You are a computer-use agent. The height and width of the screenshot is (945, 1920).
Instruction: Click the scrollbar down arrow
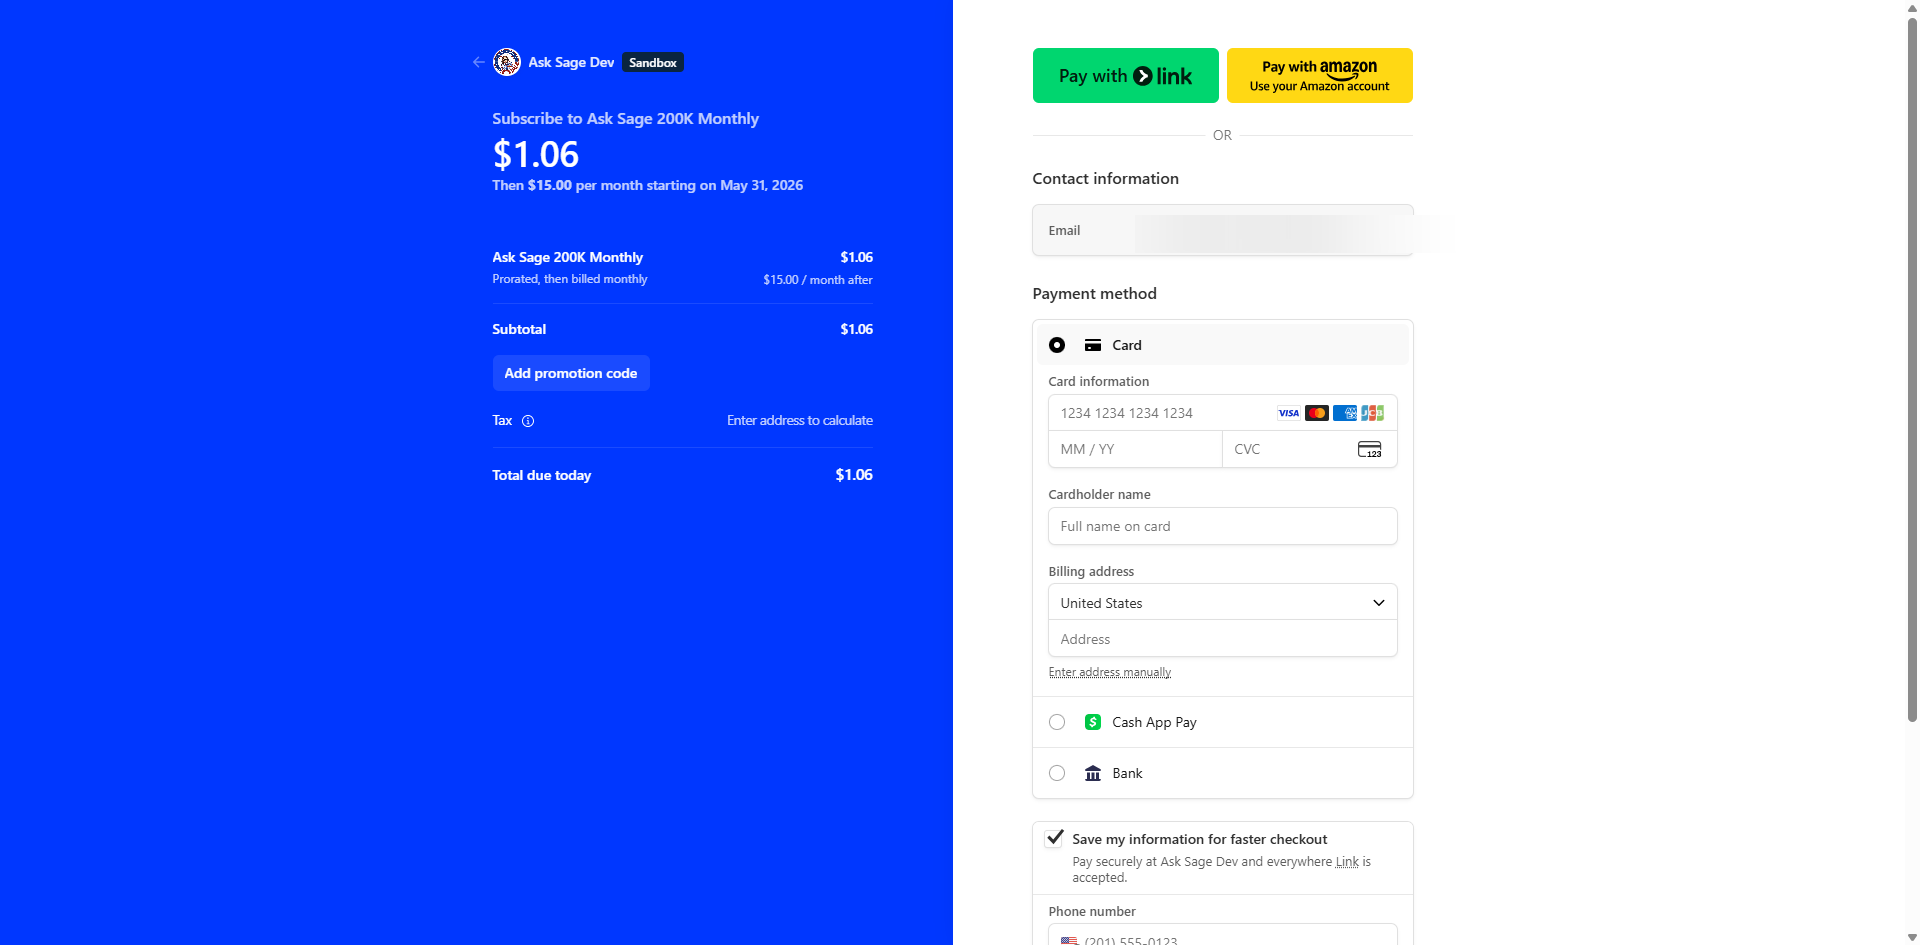click(1912, 937)
